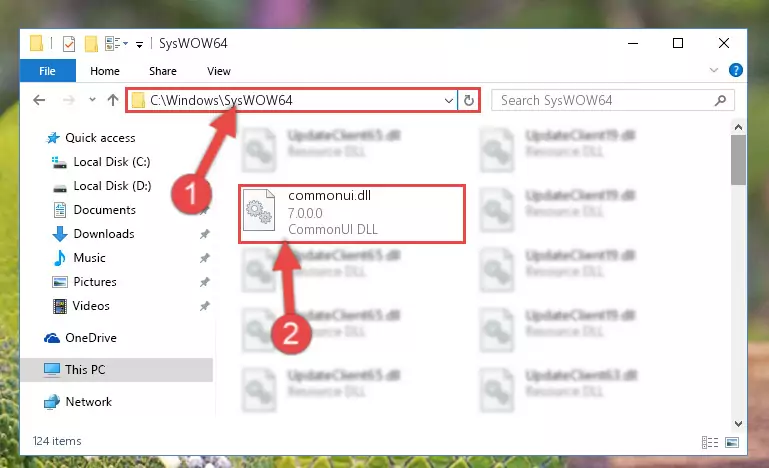Click the New folder icon in title bar
Viewport: 769px width, 468px height.
tap(91, 44)
